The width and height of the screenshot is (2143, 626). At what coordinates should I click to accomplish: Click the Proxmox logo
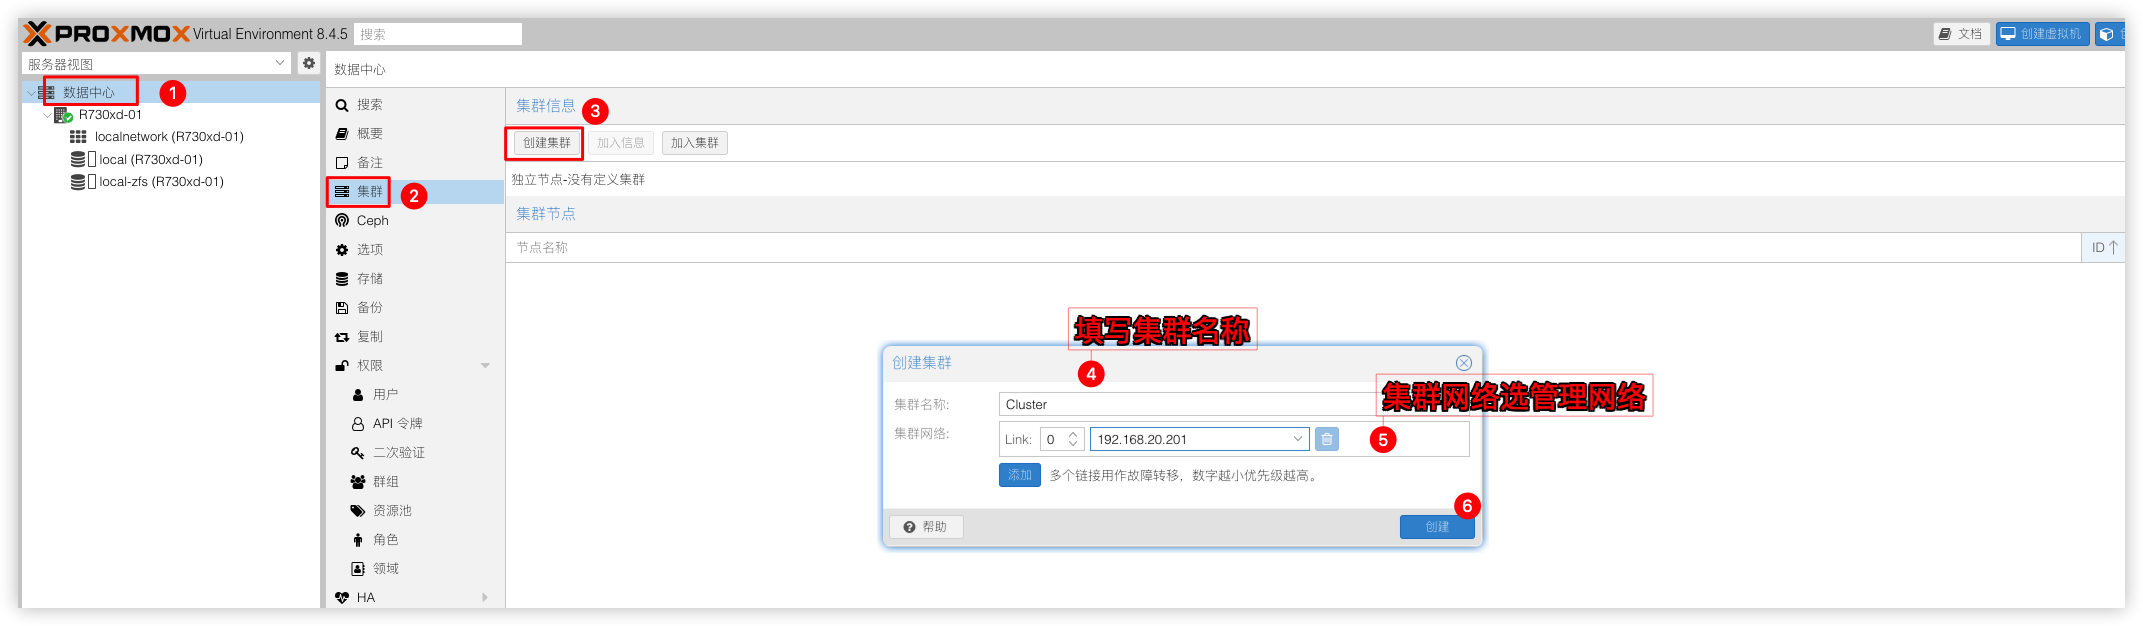[106, 34]
